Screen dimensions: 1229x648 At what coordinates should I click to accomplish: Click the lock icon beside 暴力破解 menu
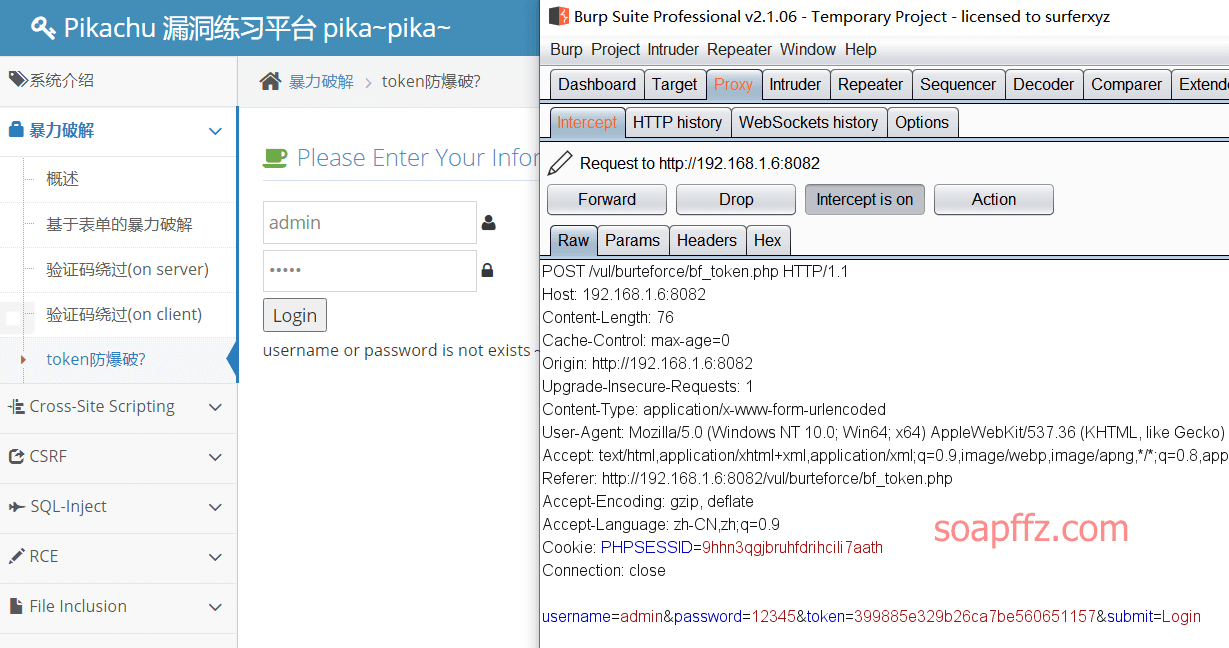[16, 130]
